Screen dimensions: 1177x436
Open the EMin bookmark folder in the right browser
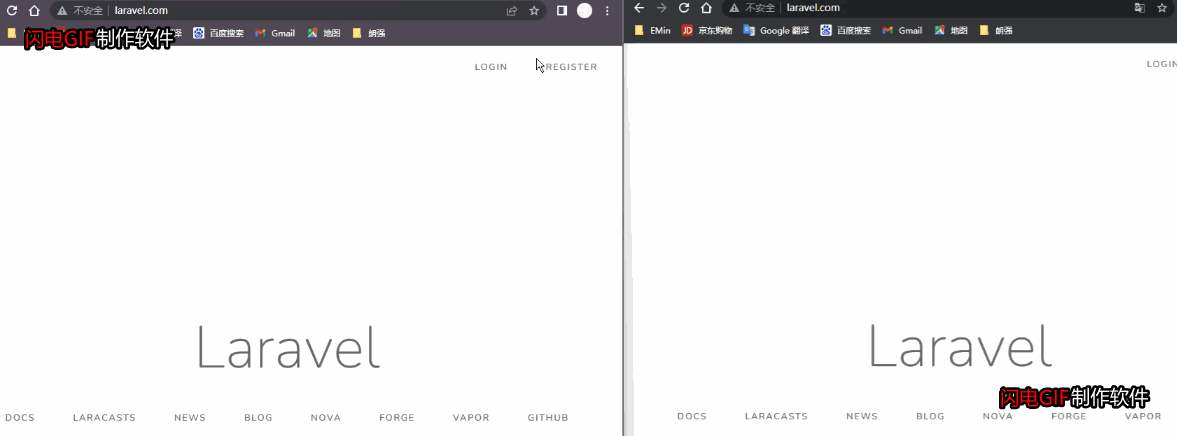pos(652,30)
